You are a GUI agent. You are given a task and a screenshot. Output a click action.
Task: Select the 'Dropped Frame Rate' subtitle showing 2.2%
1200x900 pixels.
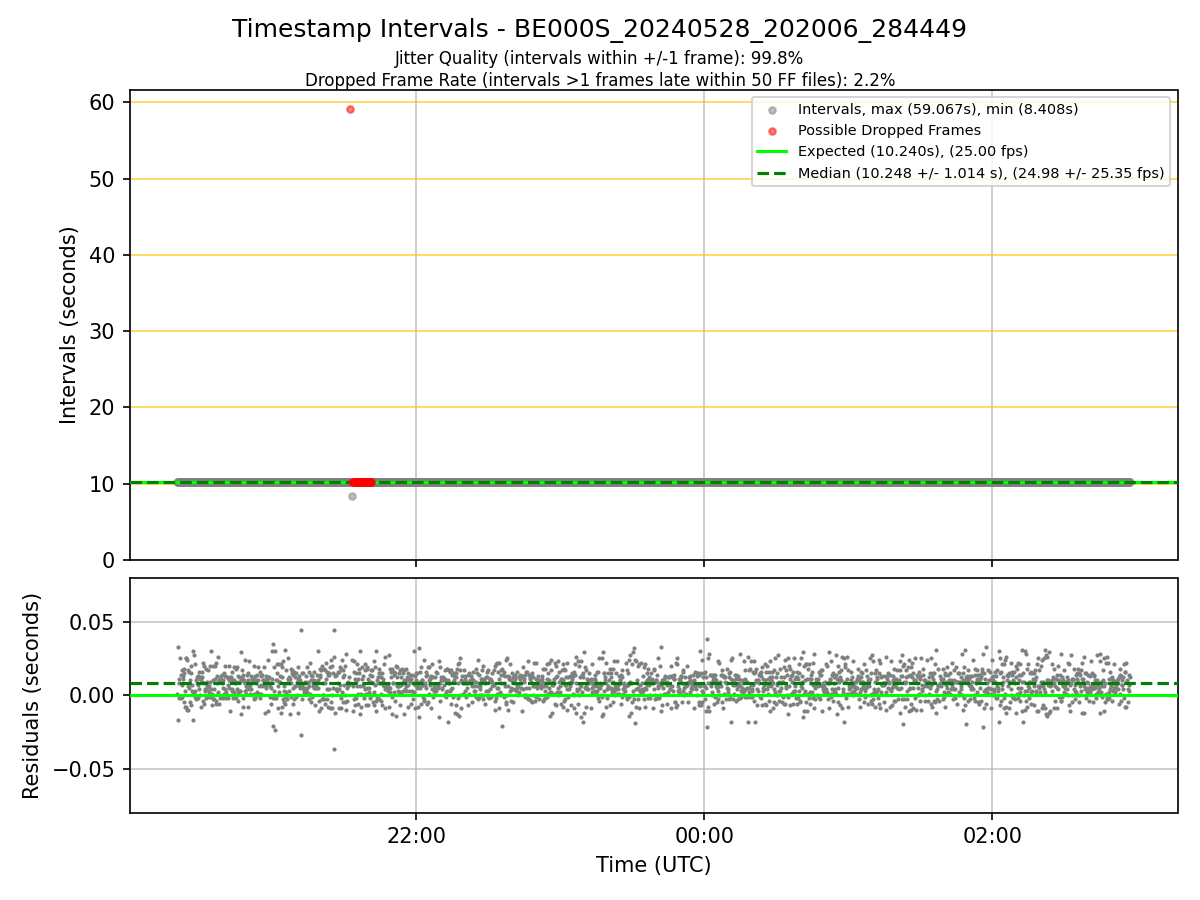599,80
